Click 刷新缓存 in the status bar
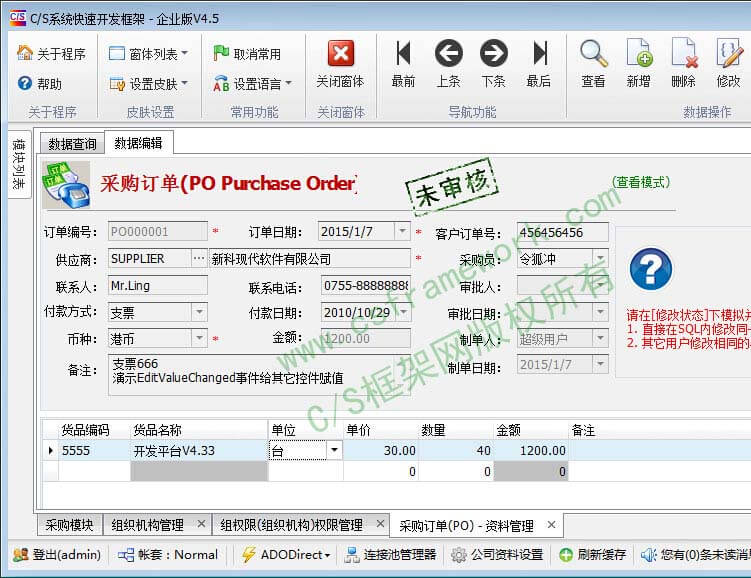751x578 pixels. tap(593, 554)
